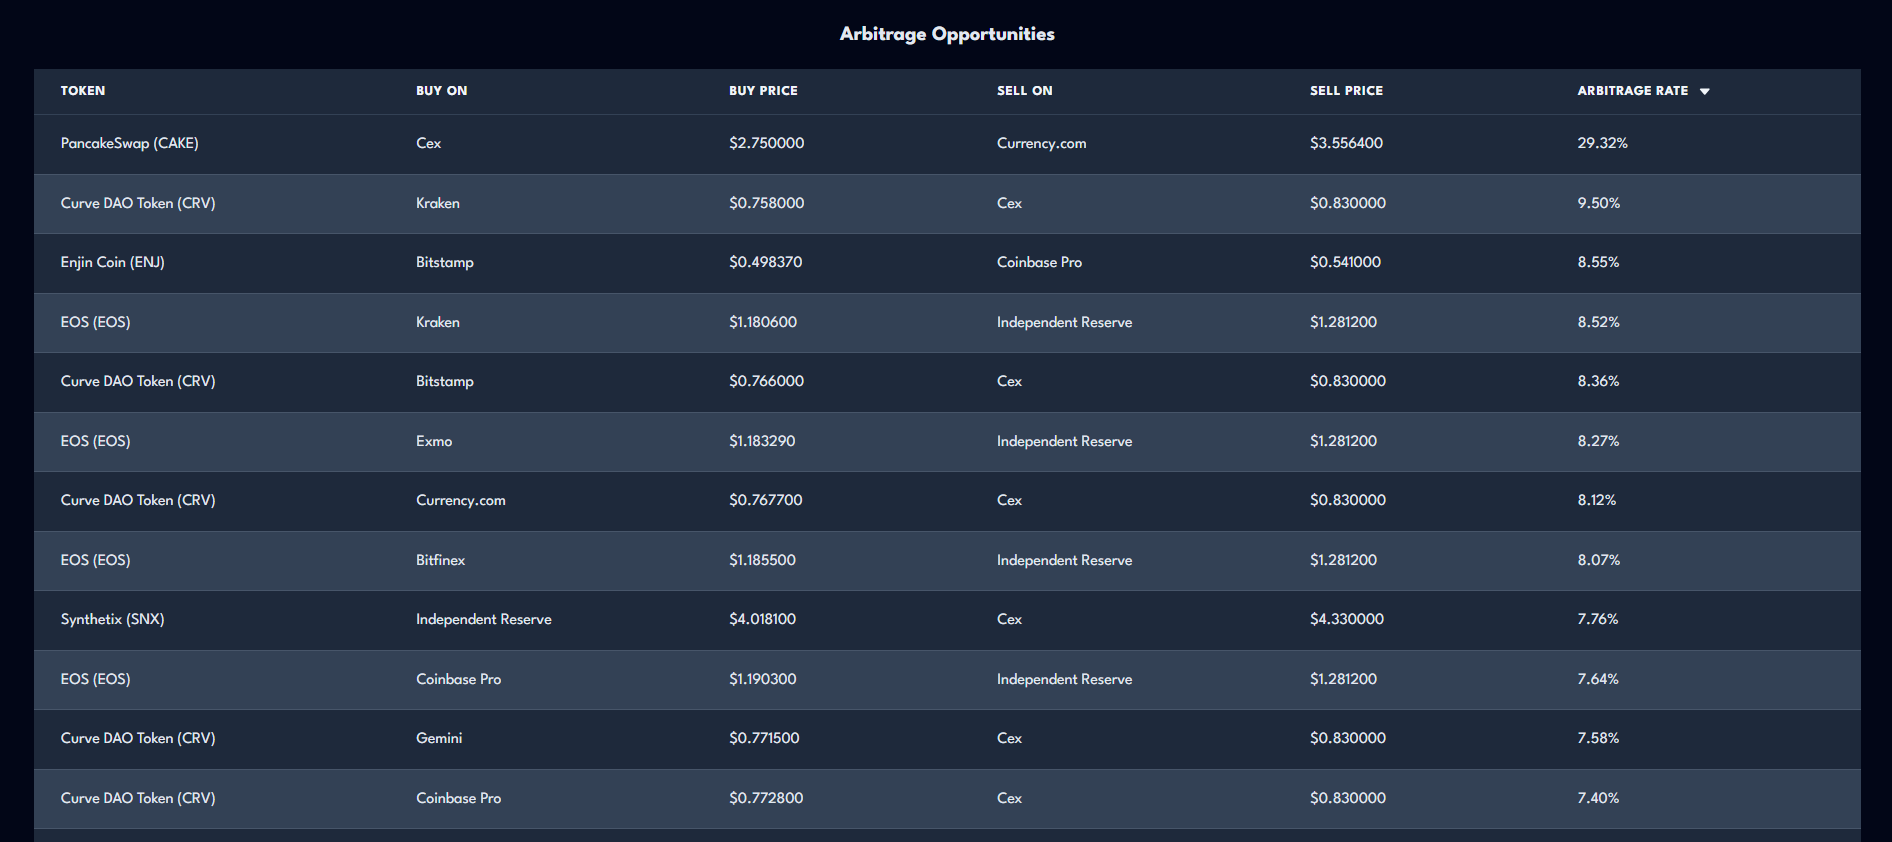
Task: Click Coinbase Pro in the EOS 7.64% row
Action: pos(459,679)
